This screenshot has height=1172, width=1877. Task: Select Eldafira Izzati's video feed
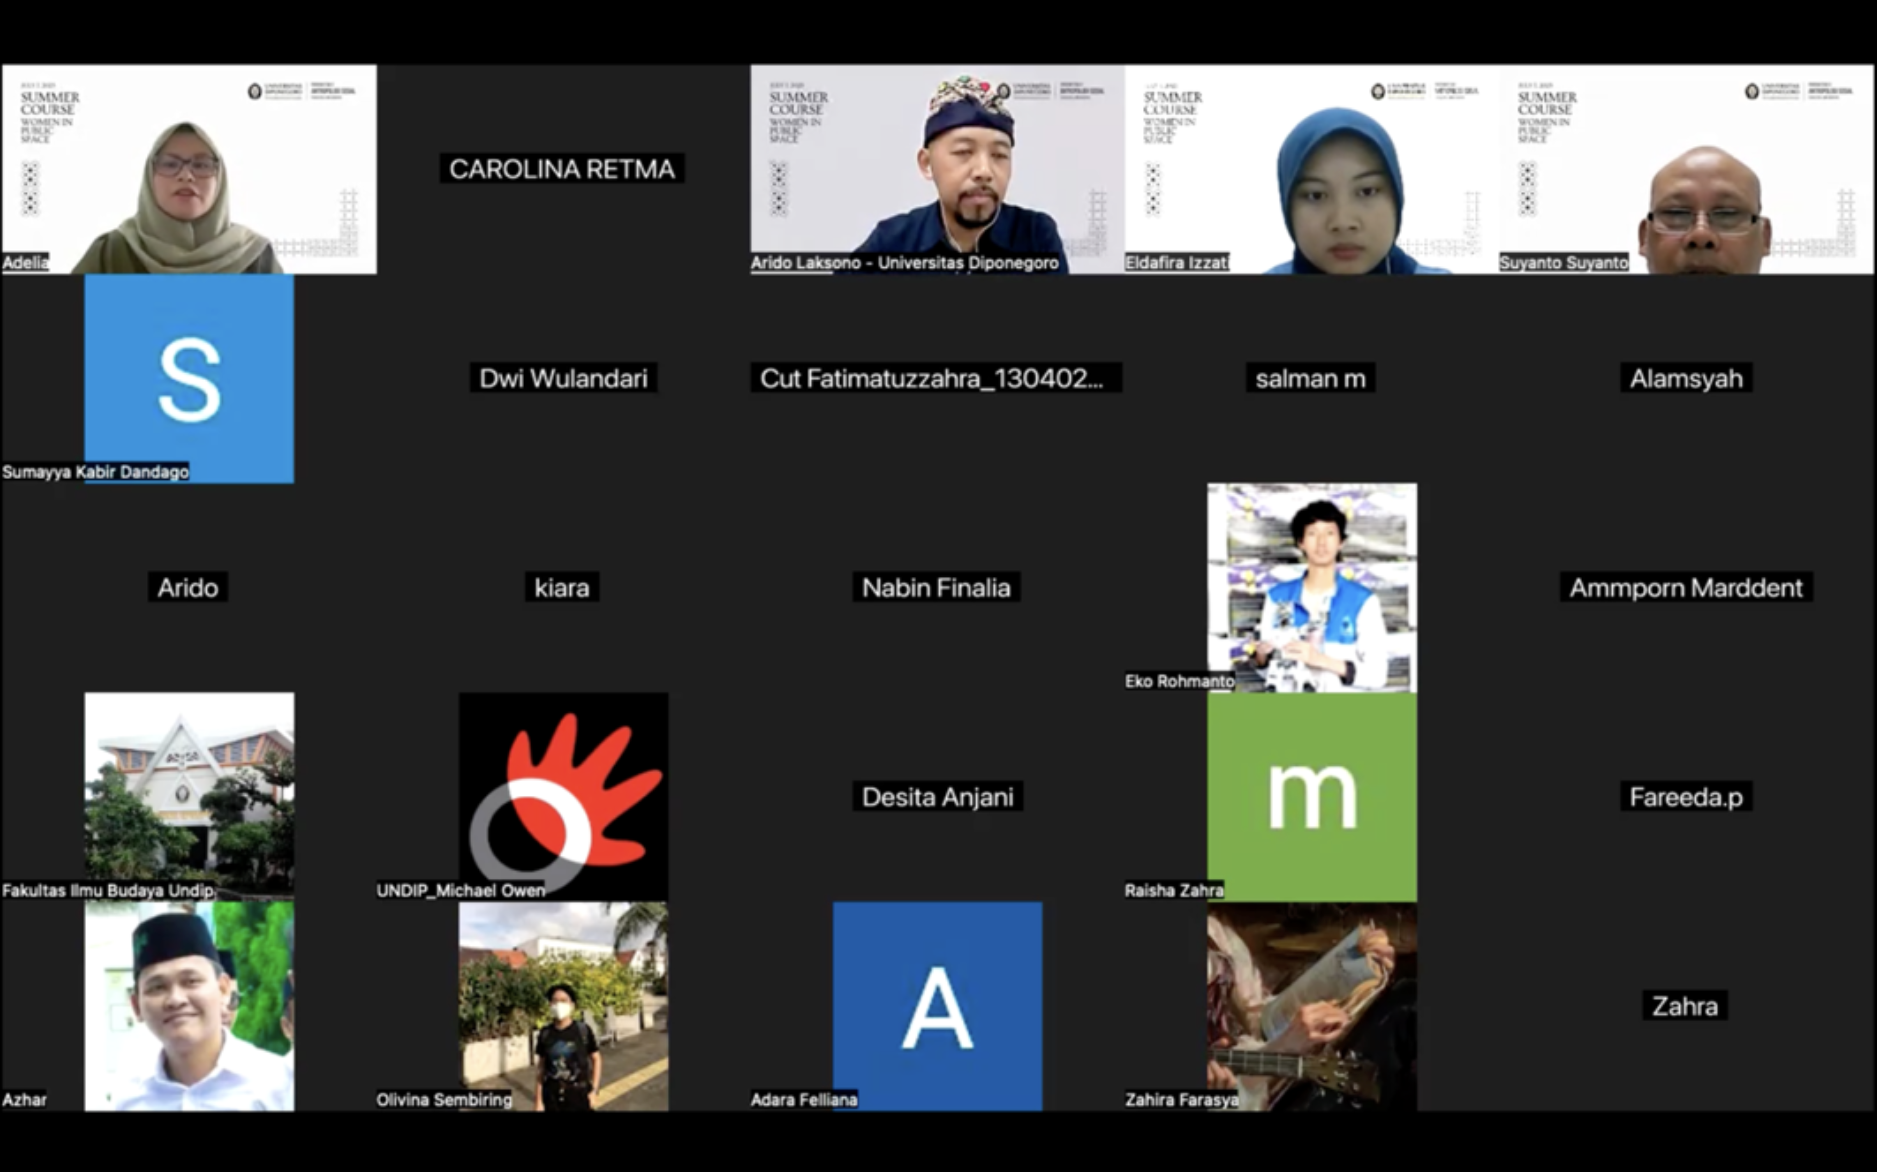pyautogui.click(x=1311, y=169)
